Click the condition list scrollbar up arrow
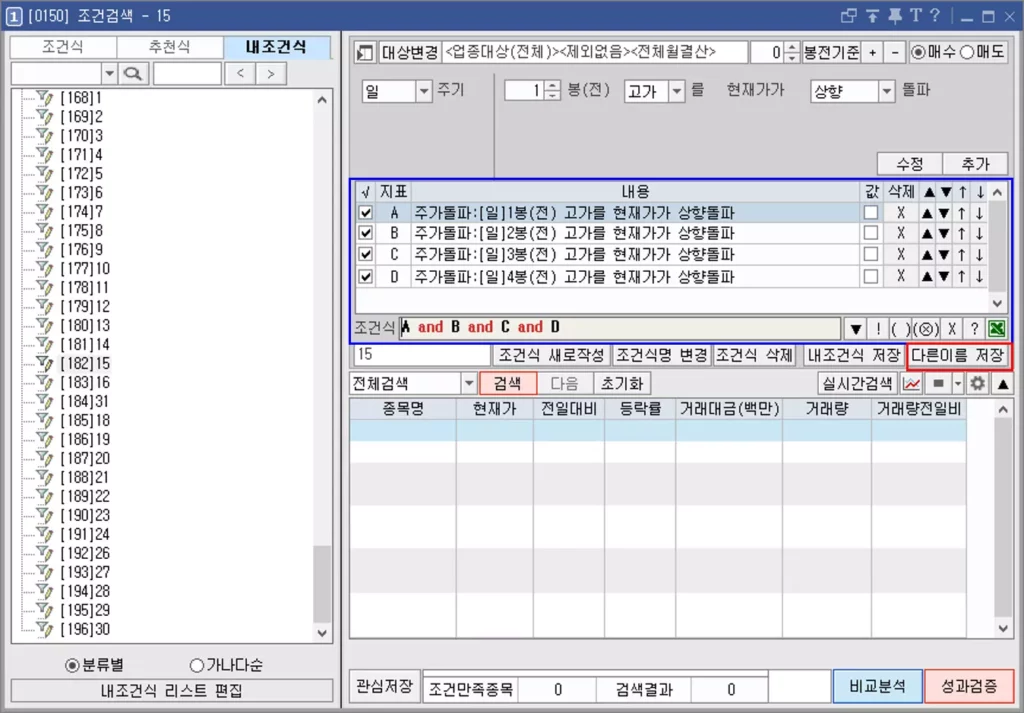This screenshot has width=1024, height=713. point(997,192)
